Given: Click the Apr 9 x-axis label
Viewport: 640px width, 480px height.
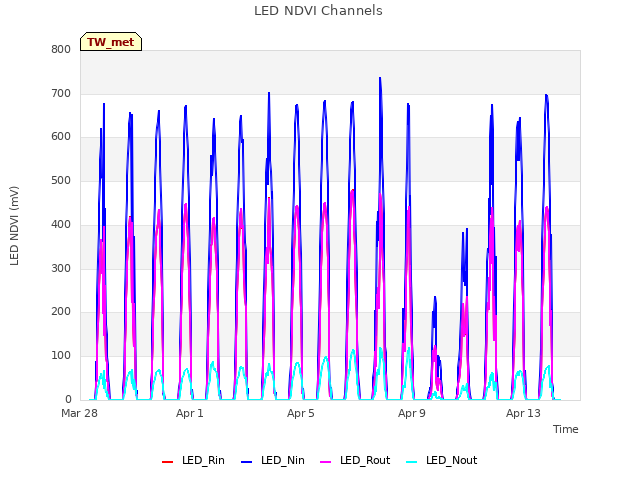Looking at the screenshot, I should click(x=411, y=413).
